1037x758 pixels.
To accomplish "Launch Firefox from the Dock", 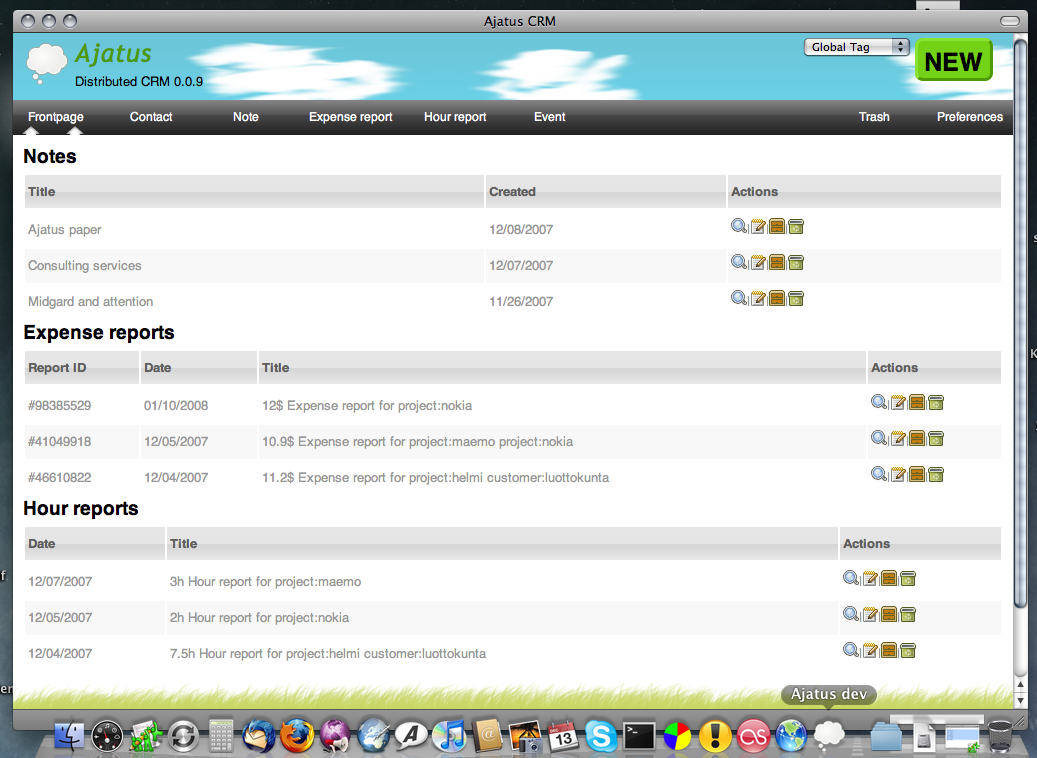I will pyautogui.click(x=296, y=737).
